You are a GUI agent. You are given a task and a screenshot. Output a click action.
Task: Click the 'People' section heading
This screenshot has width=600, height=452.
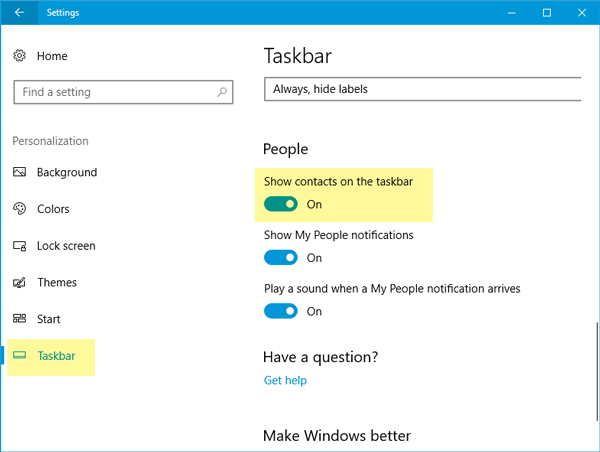tap(285, 149)
